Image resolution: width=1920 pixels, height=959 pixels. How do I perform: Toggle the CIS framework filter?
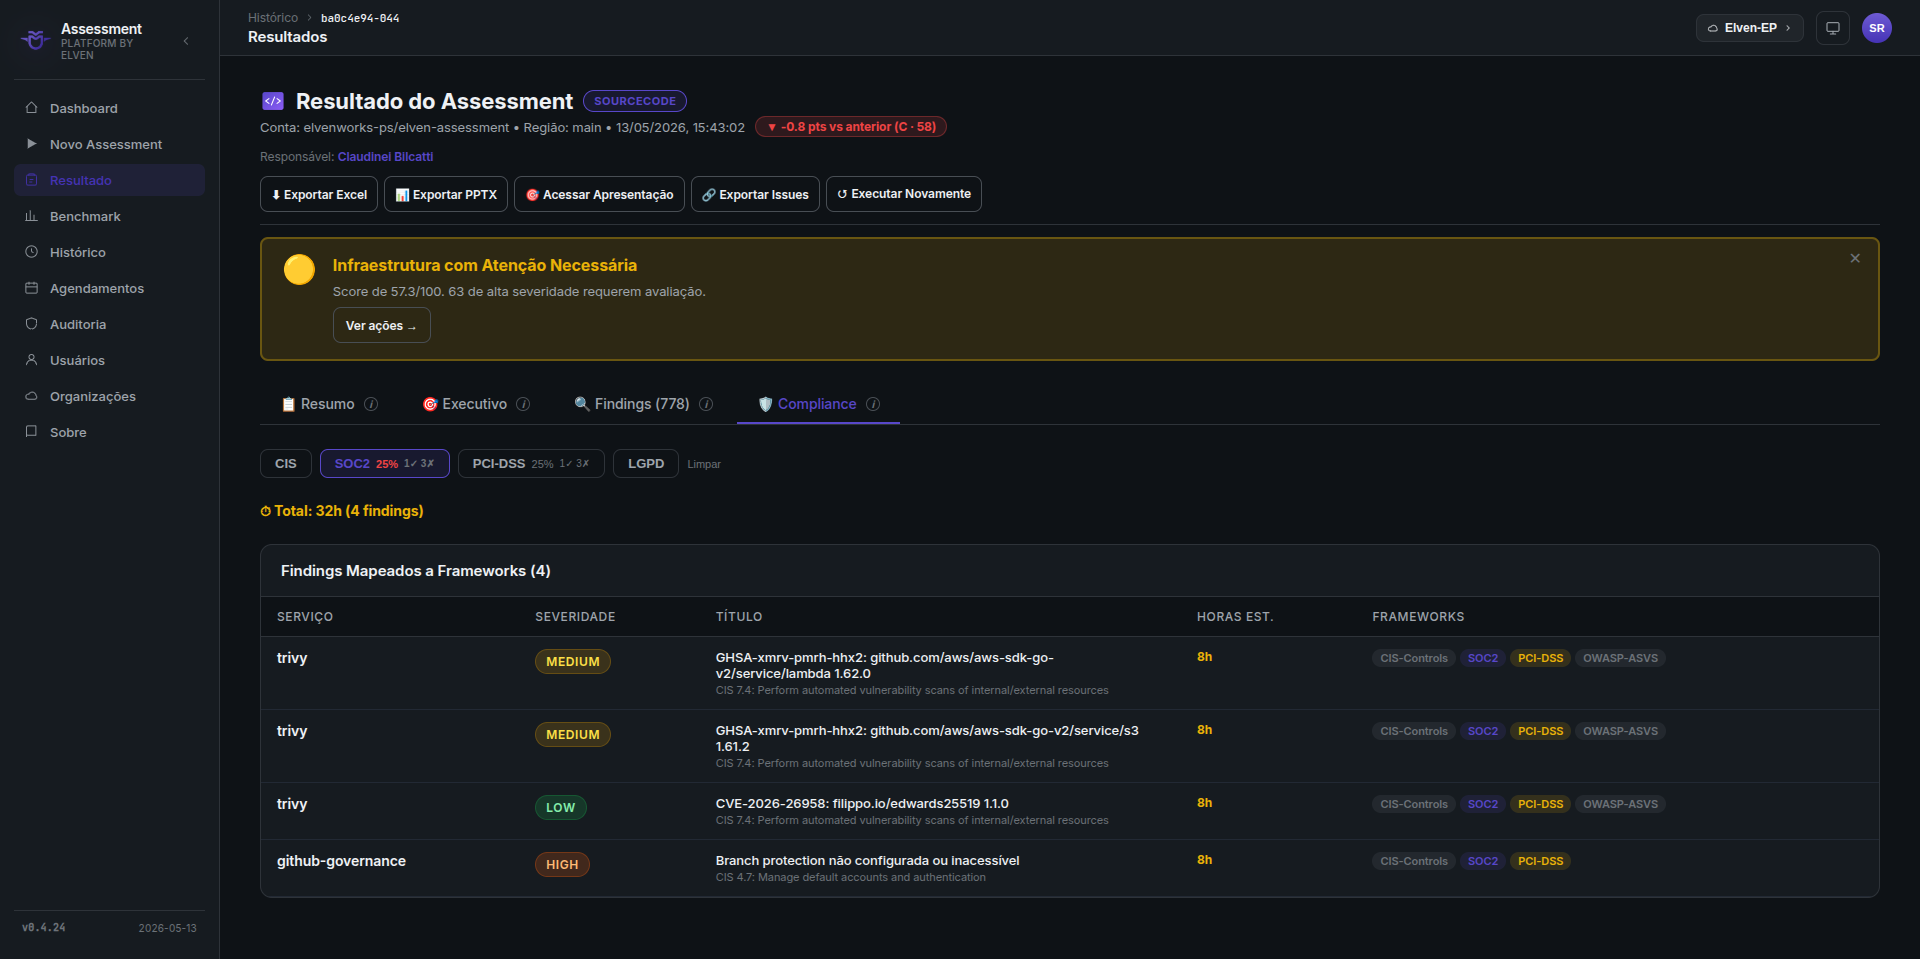coord(286,464)
